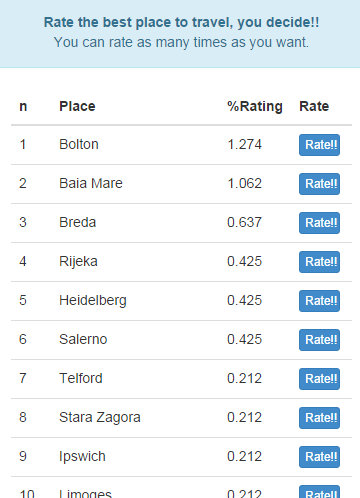Screen dimensions: 360x498
Task: Click the Place column header
Action: pos(77,106)
